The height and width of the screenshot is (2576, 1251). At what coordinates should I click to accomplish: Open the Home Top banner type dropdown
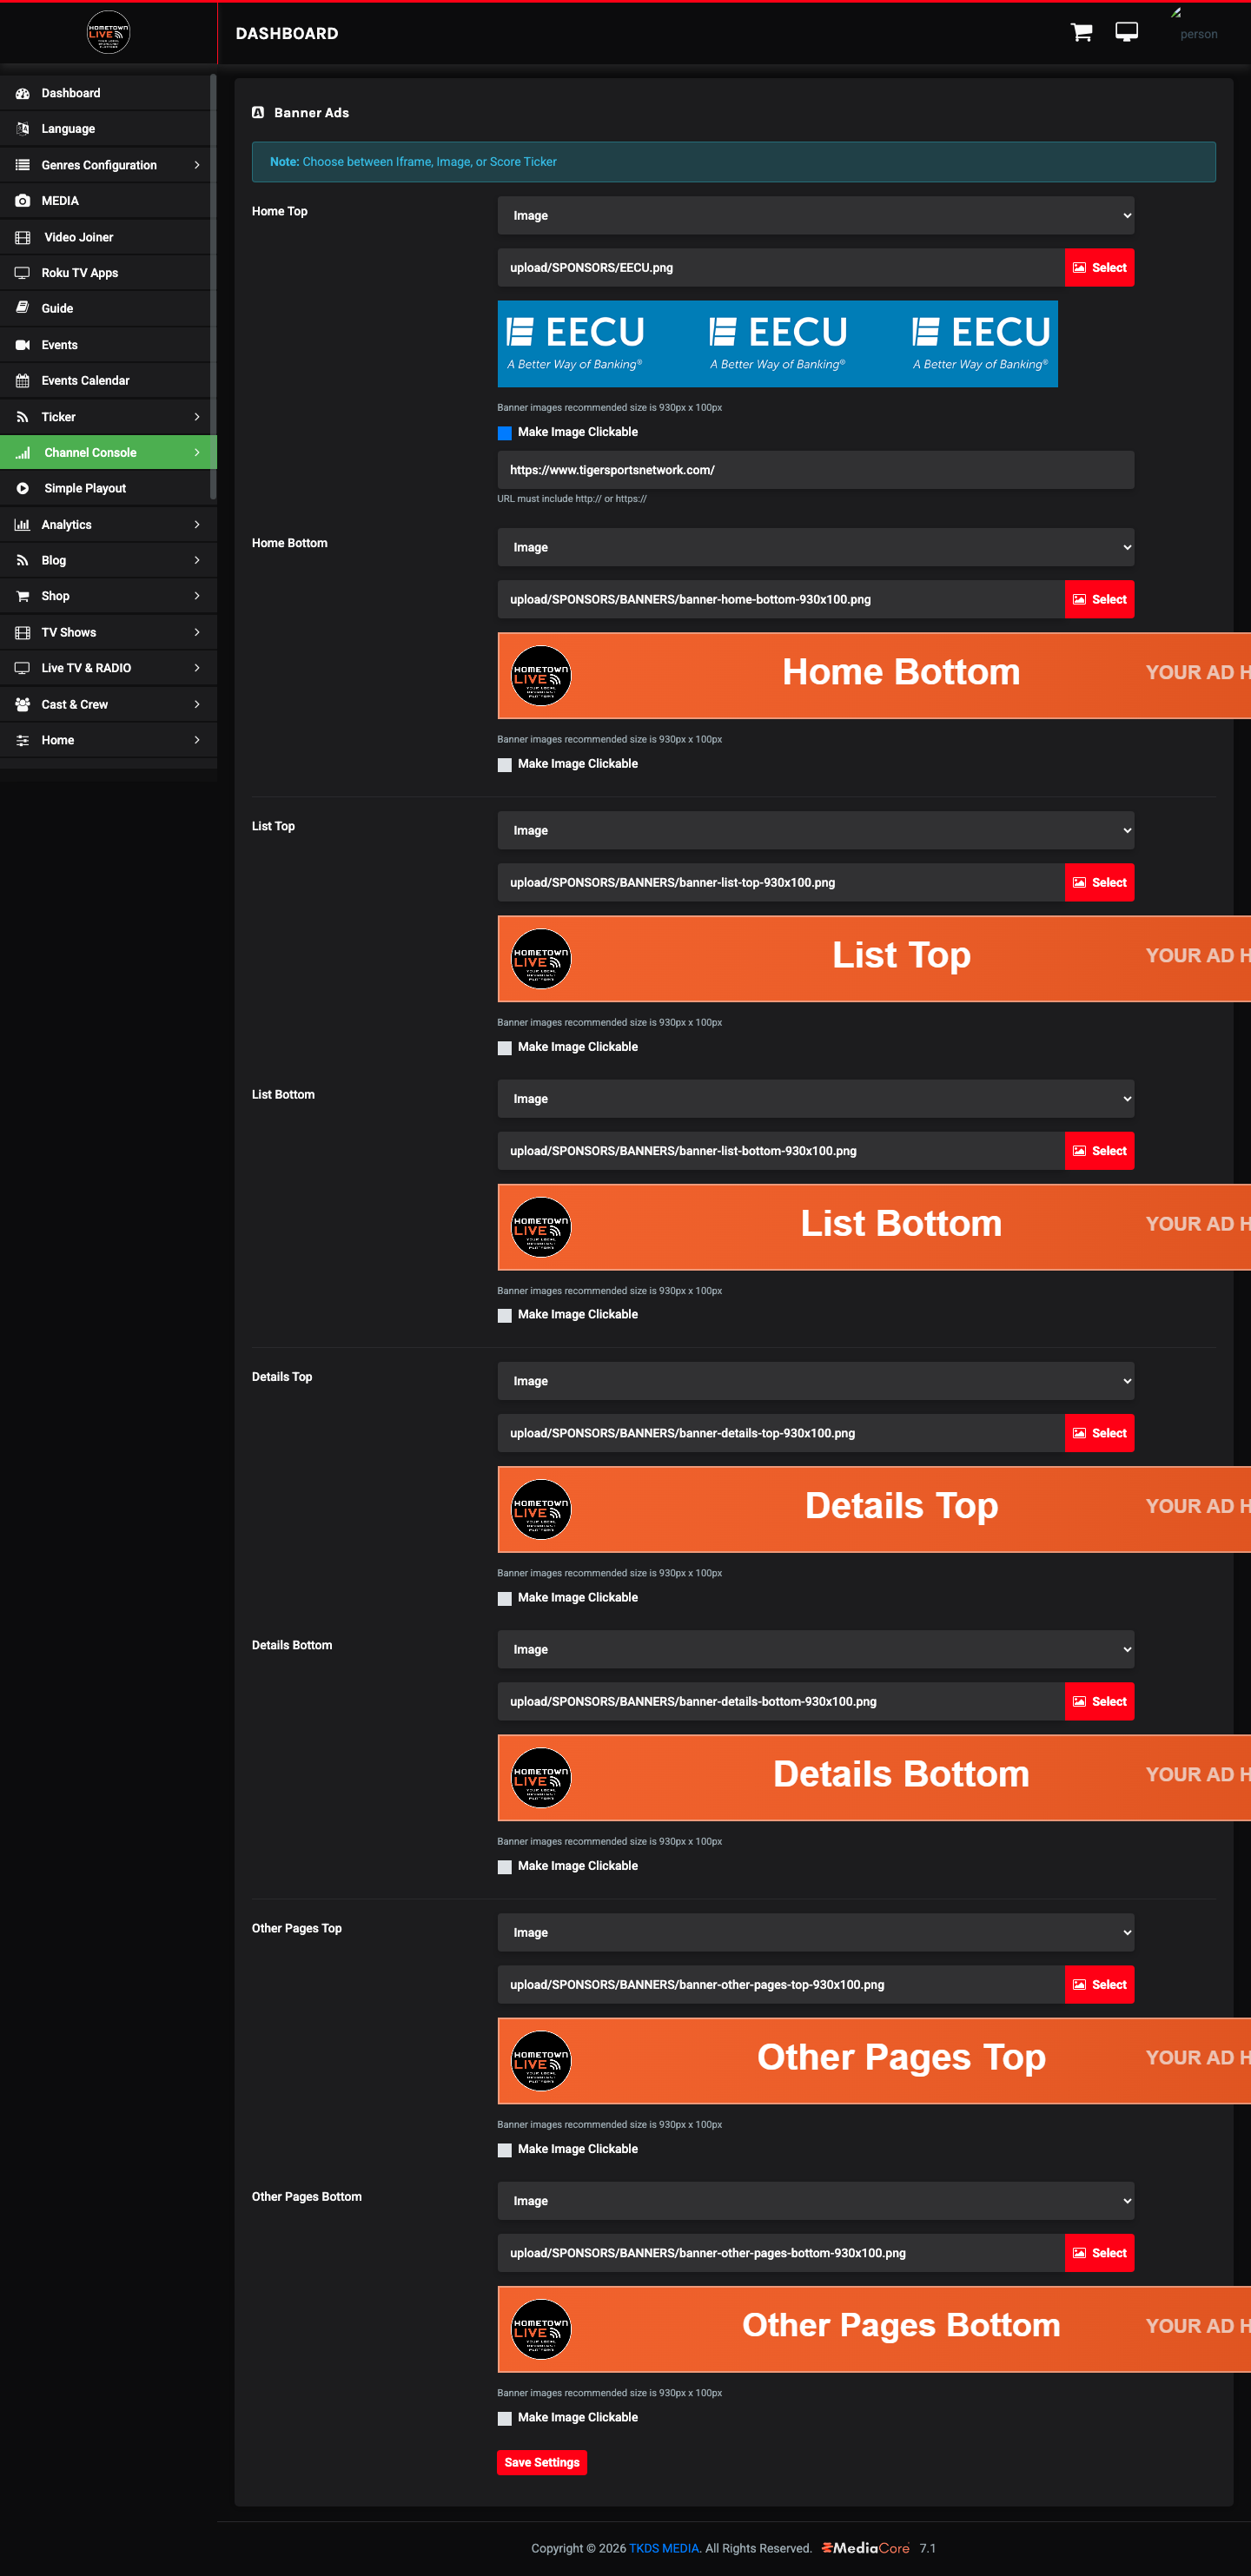click(x=815, y=215)
